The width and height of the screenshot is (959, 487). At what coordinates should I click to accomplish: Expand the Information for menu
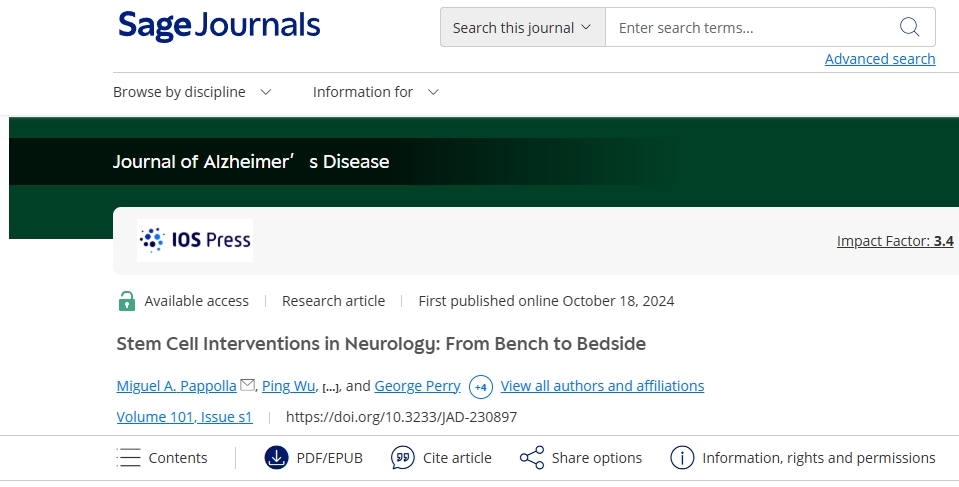click(375, 92)
